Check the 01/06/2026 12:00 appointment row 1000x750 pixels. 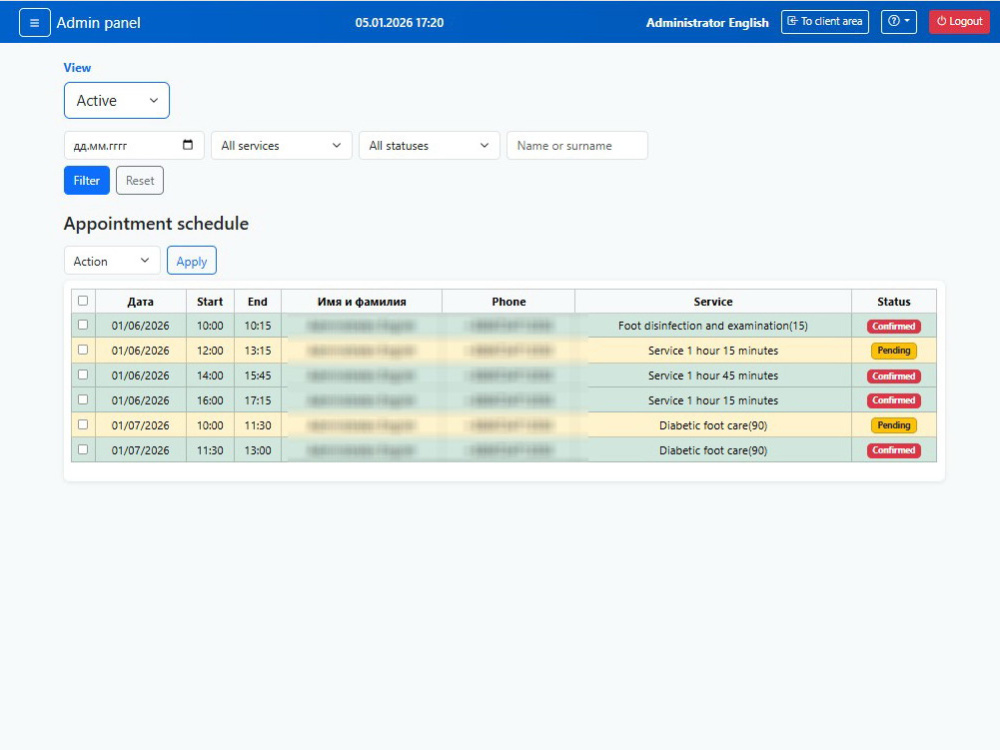pyautogui.click(x=83, y=349)
